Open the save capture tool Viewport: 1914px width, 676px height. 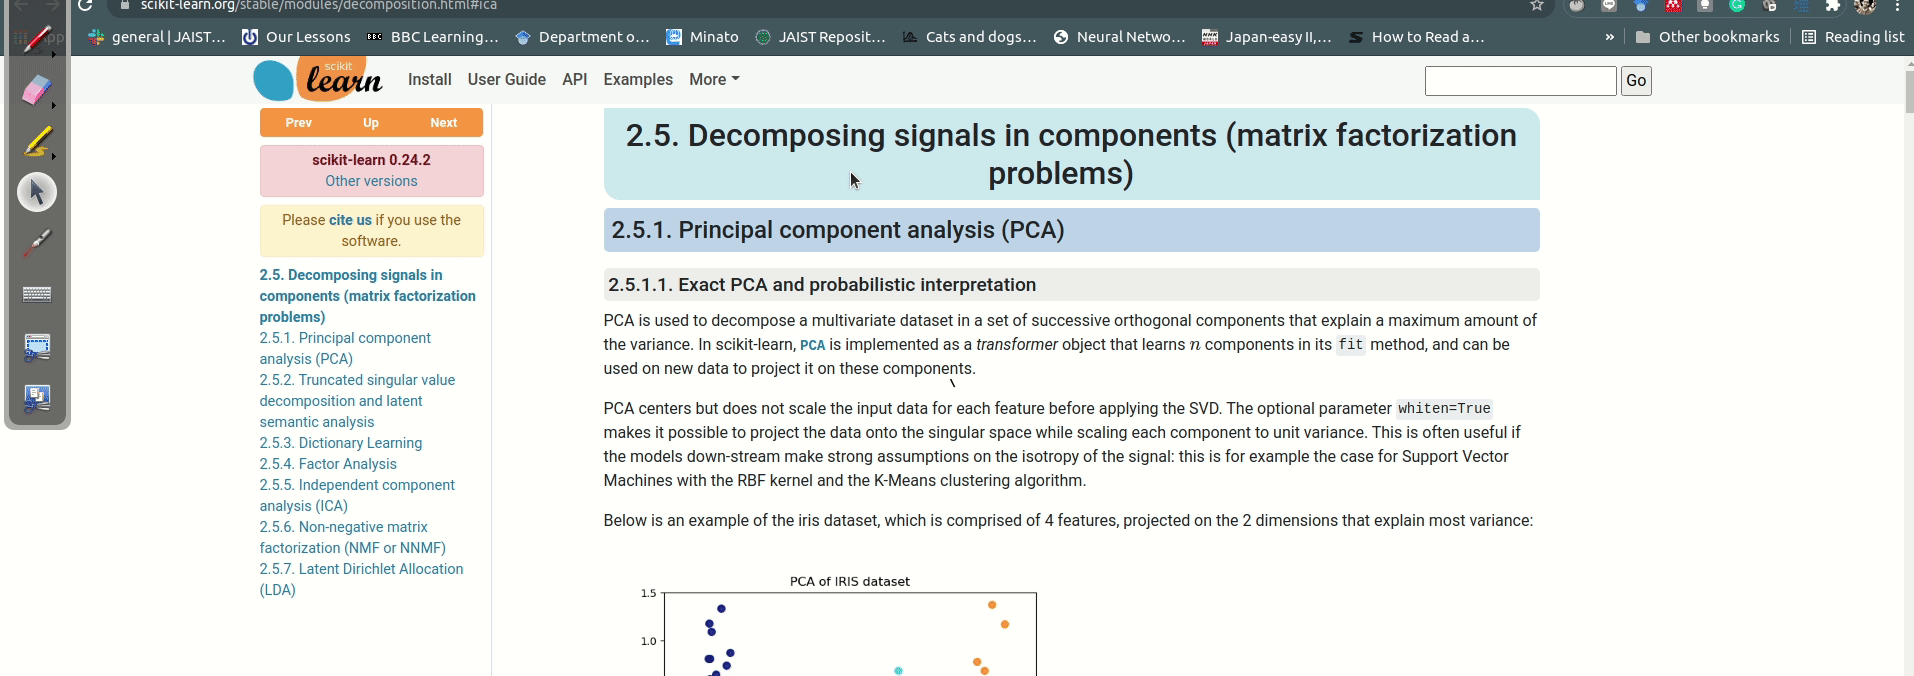click(x=37, y=398)
